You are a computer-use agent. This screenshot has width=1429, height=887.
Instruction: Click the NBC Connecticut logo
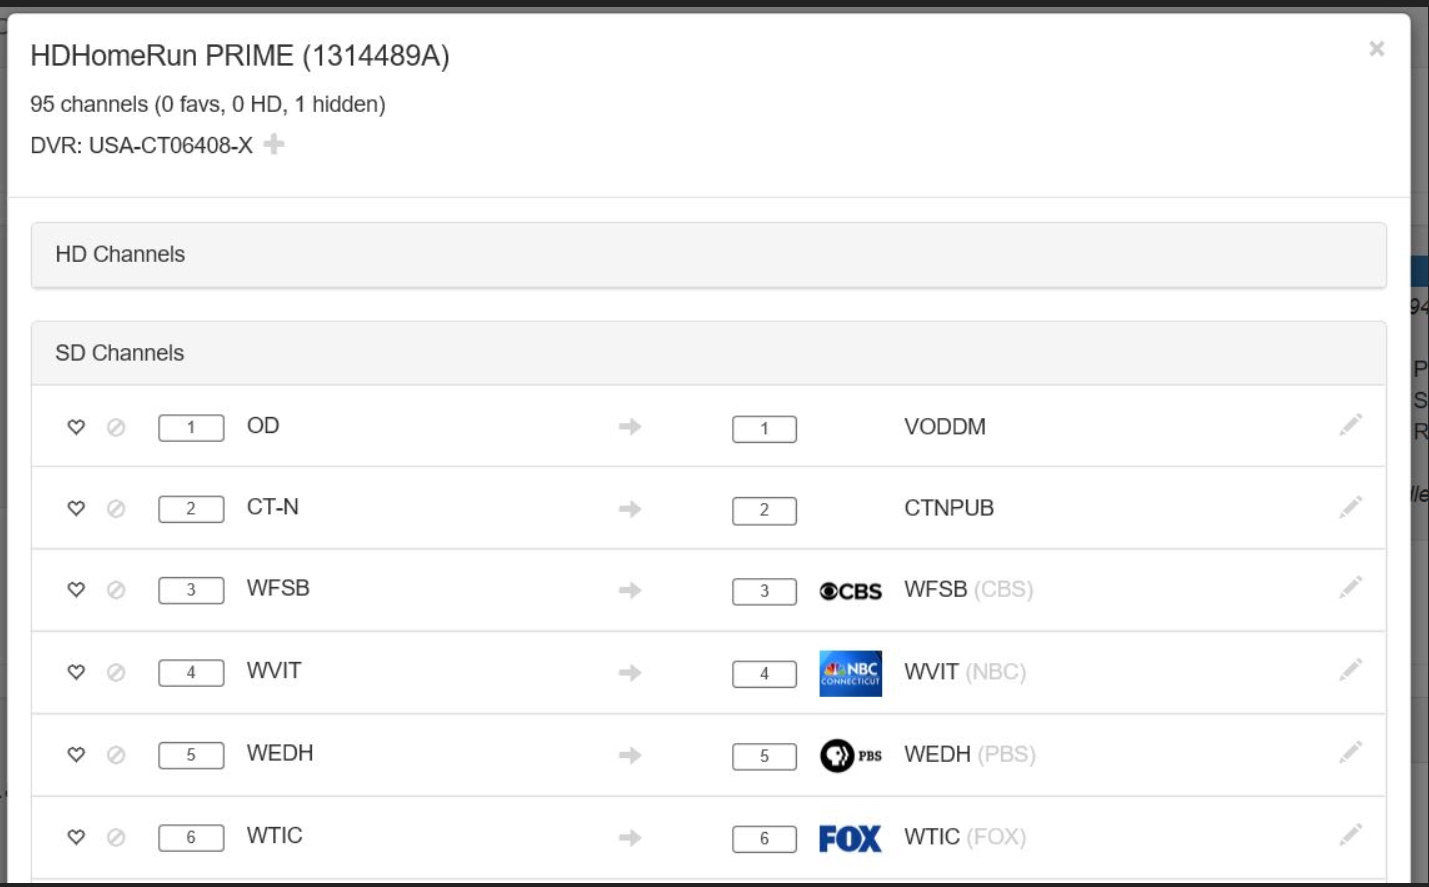coord(850,673)
